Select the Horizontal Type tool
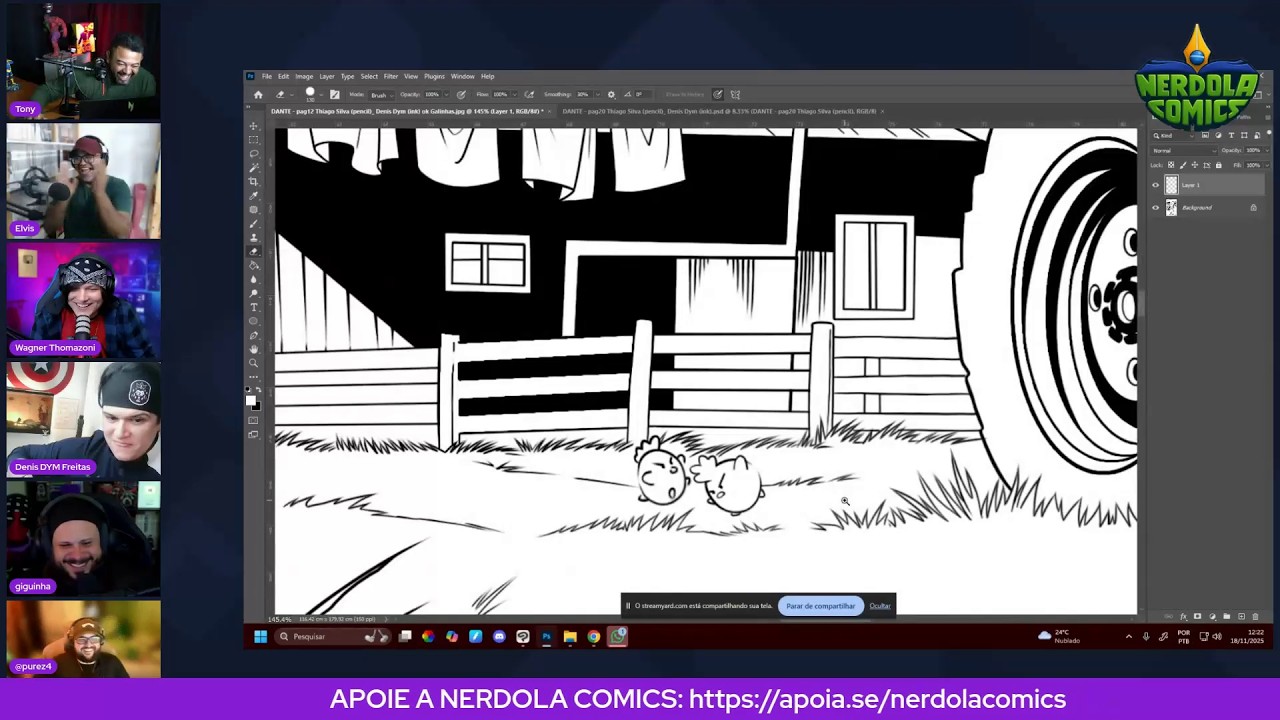Viewport: 1280px width, 720px height. coord(253,307)
